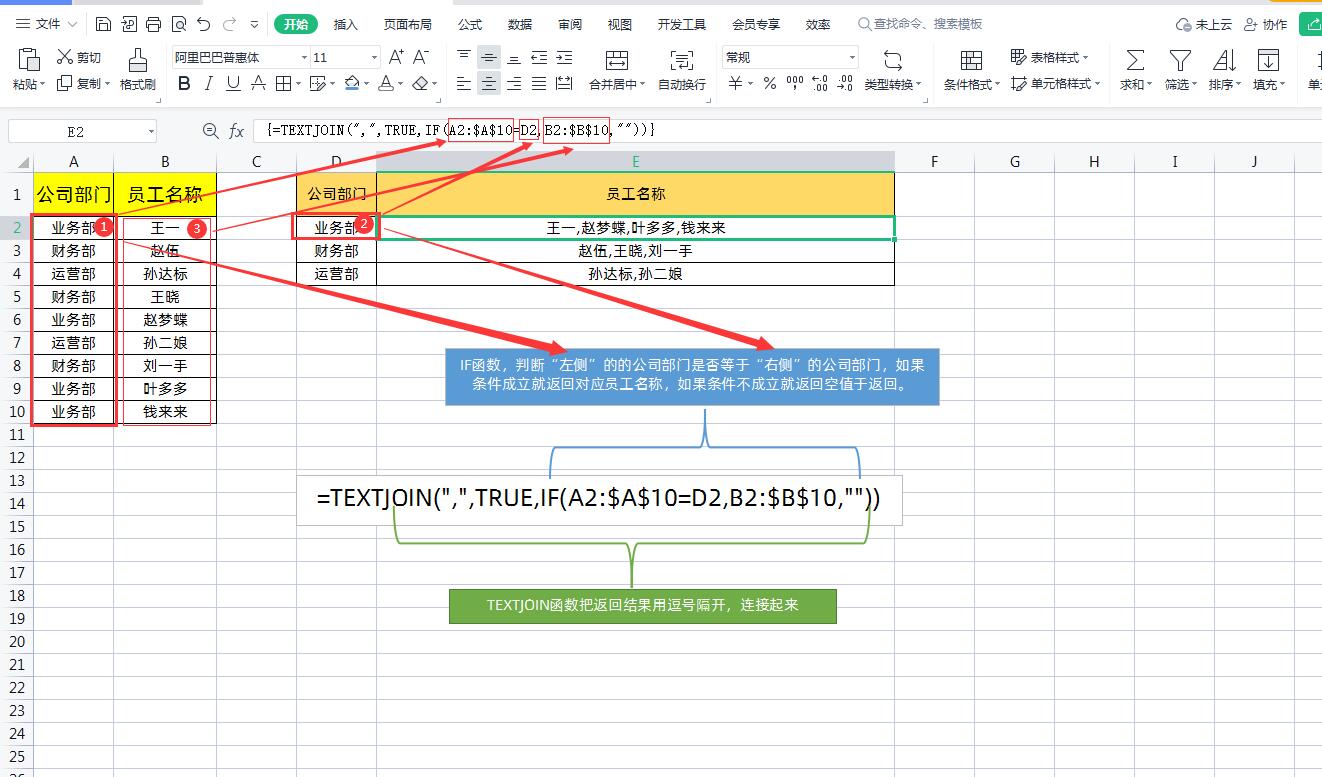Open Print Preview from the quick toolbar
Screen dimensions: 1322x777
pos(179,24)
